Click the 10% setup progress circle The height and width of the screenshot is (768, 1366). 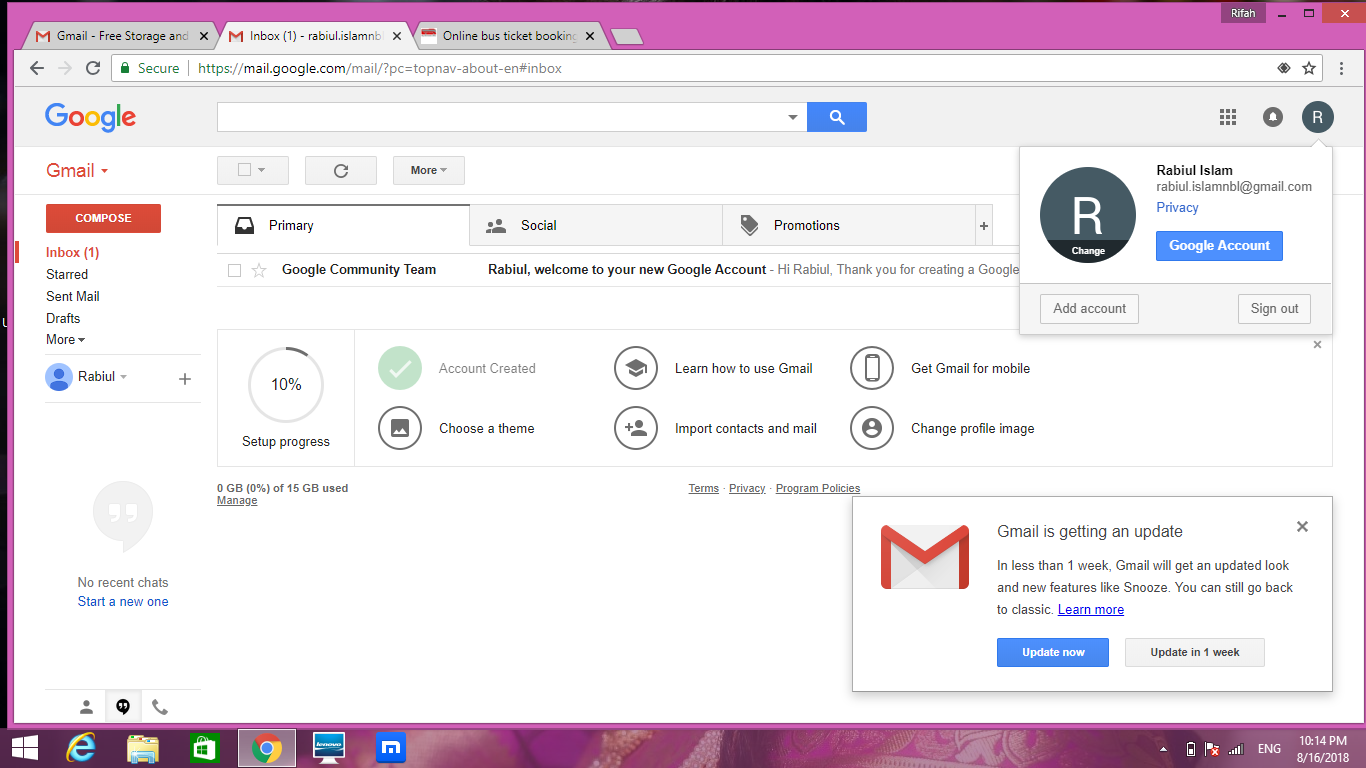[286, 385]
